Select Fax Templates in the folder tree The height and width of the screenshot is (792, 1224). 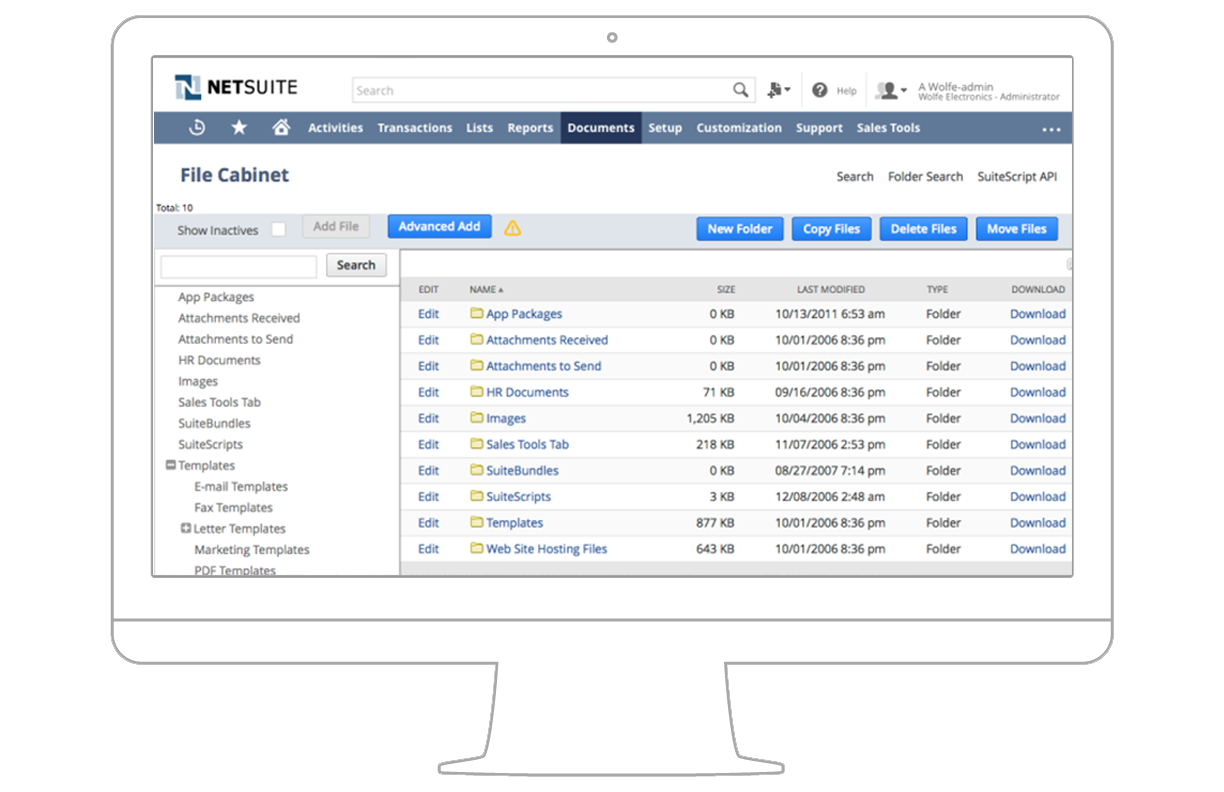233,507
